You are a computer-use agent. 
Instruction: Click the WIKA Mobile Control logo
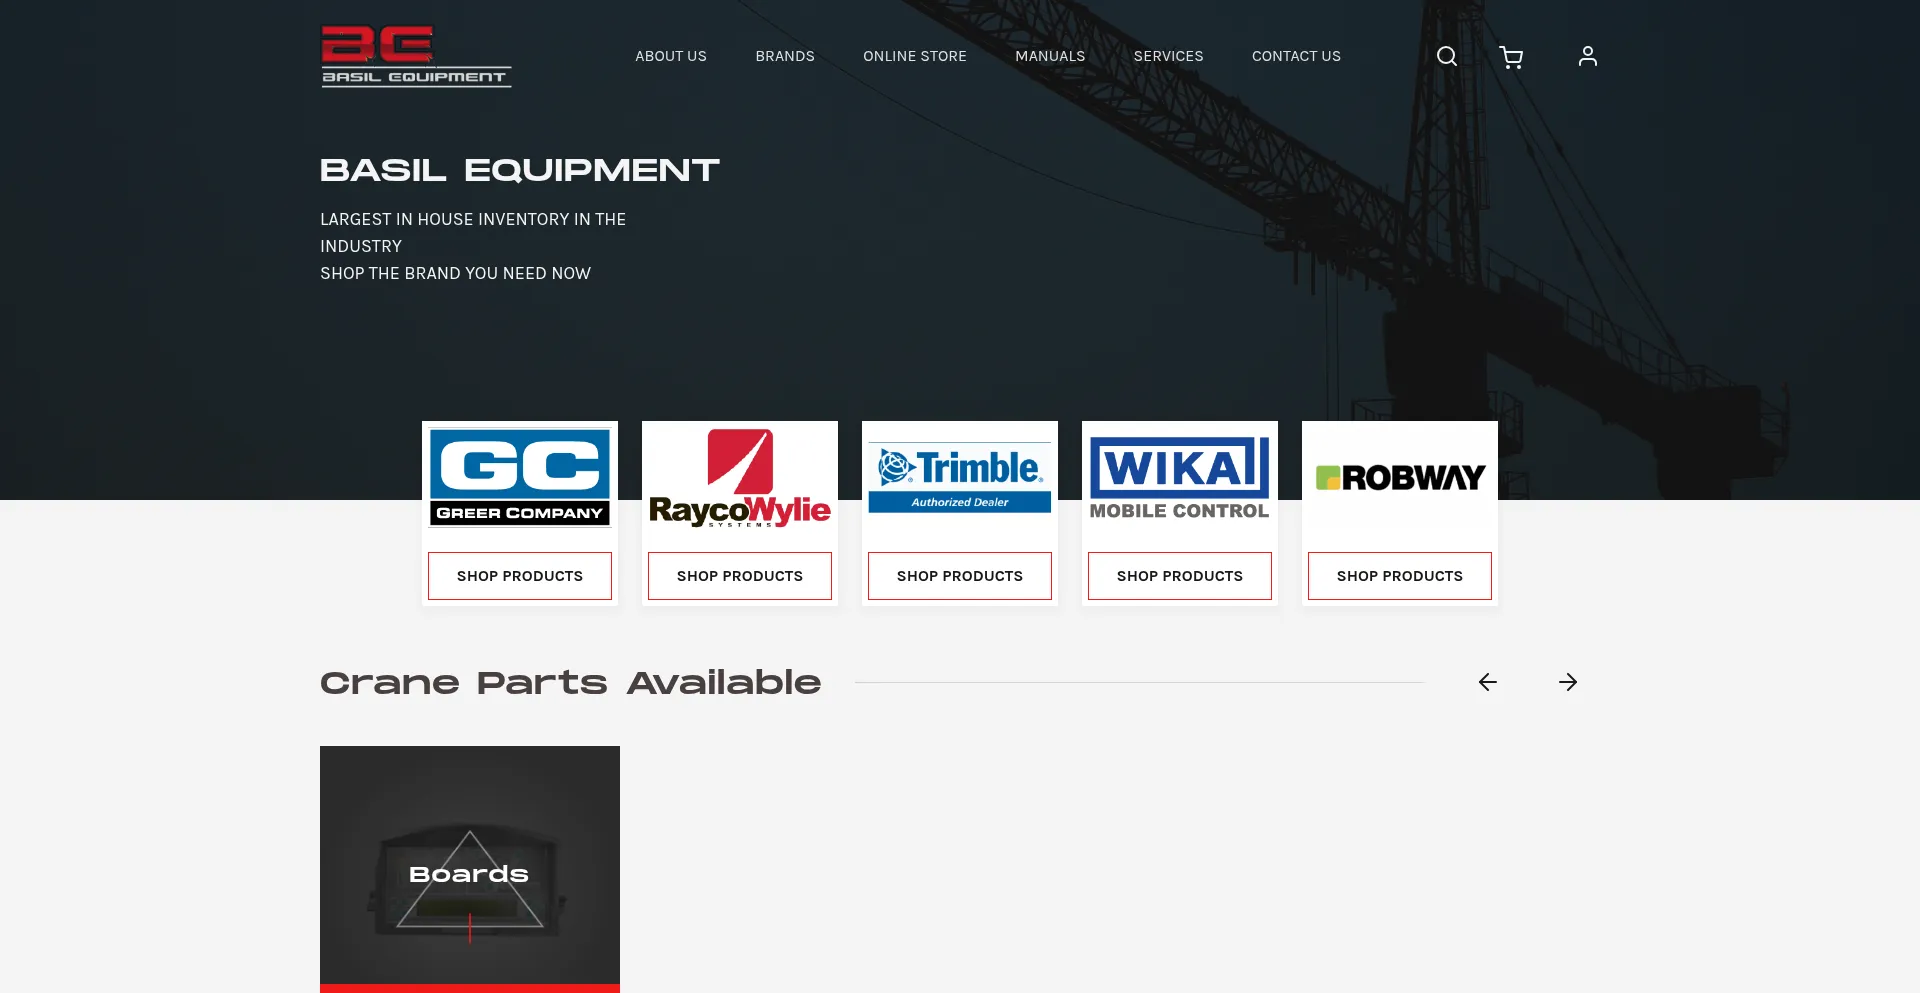(1180, 478)
